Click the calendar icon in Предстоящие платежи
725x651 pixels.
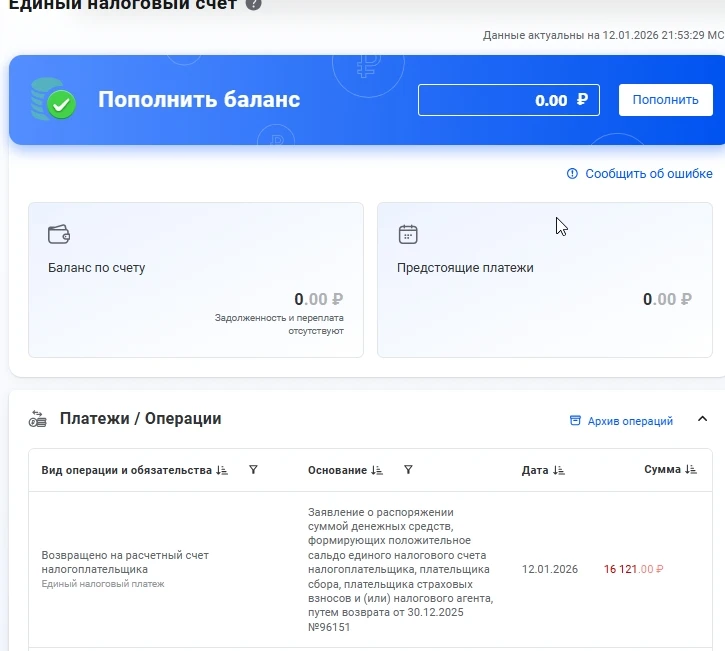[408, 234]
